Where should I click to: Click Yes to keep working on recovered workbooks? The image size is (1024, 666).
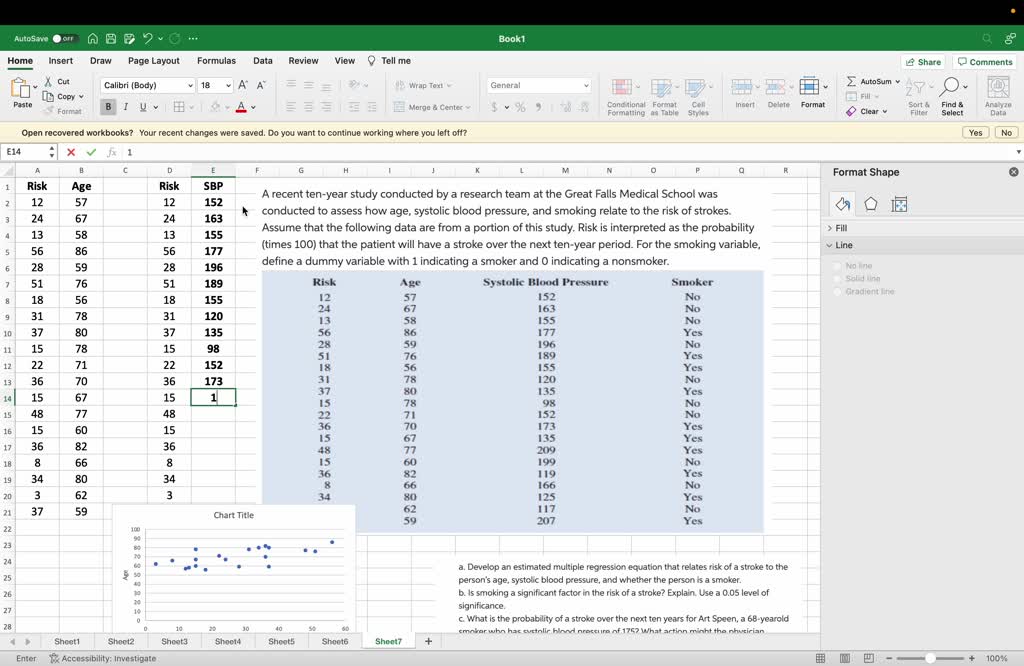click(x=975, y=131)
